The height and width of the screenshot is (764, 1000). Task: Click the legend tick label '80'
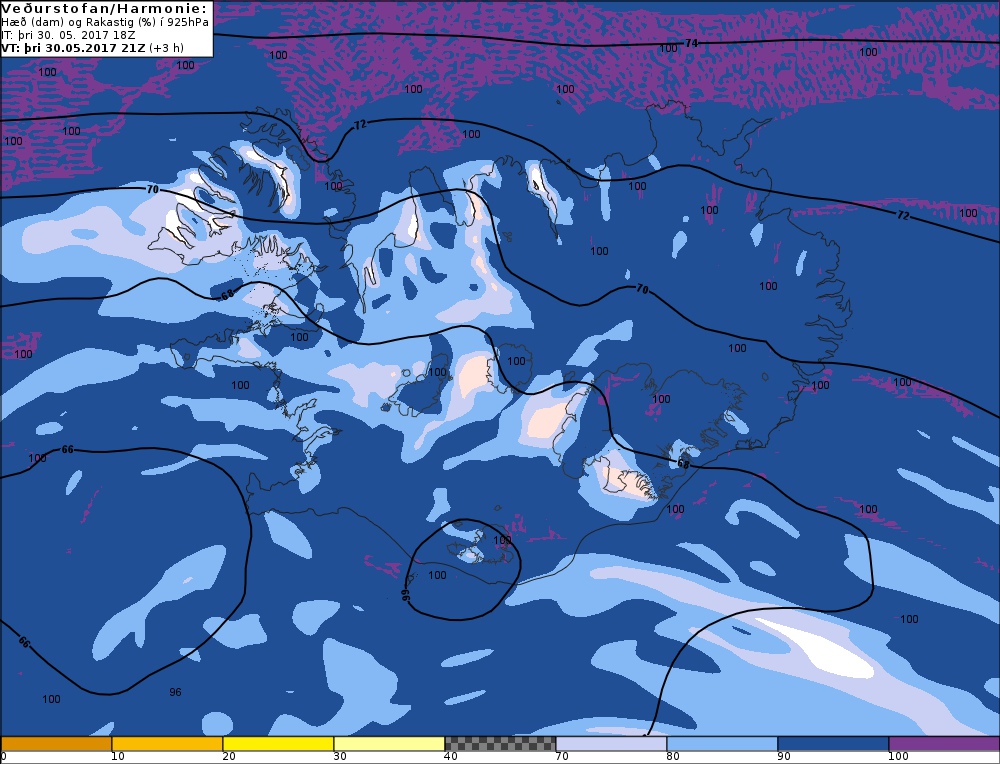click(673, 757)
